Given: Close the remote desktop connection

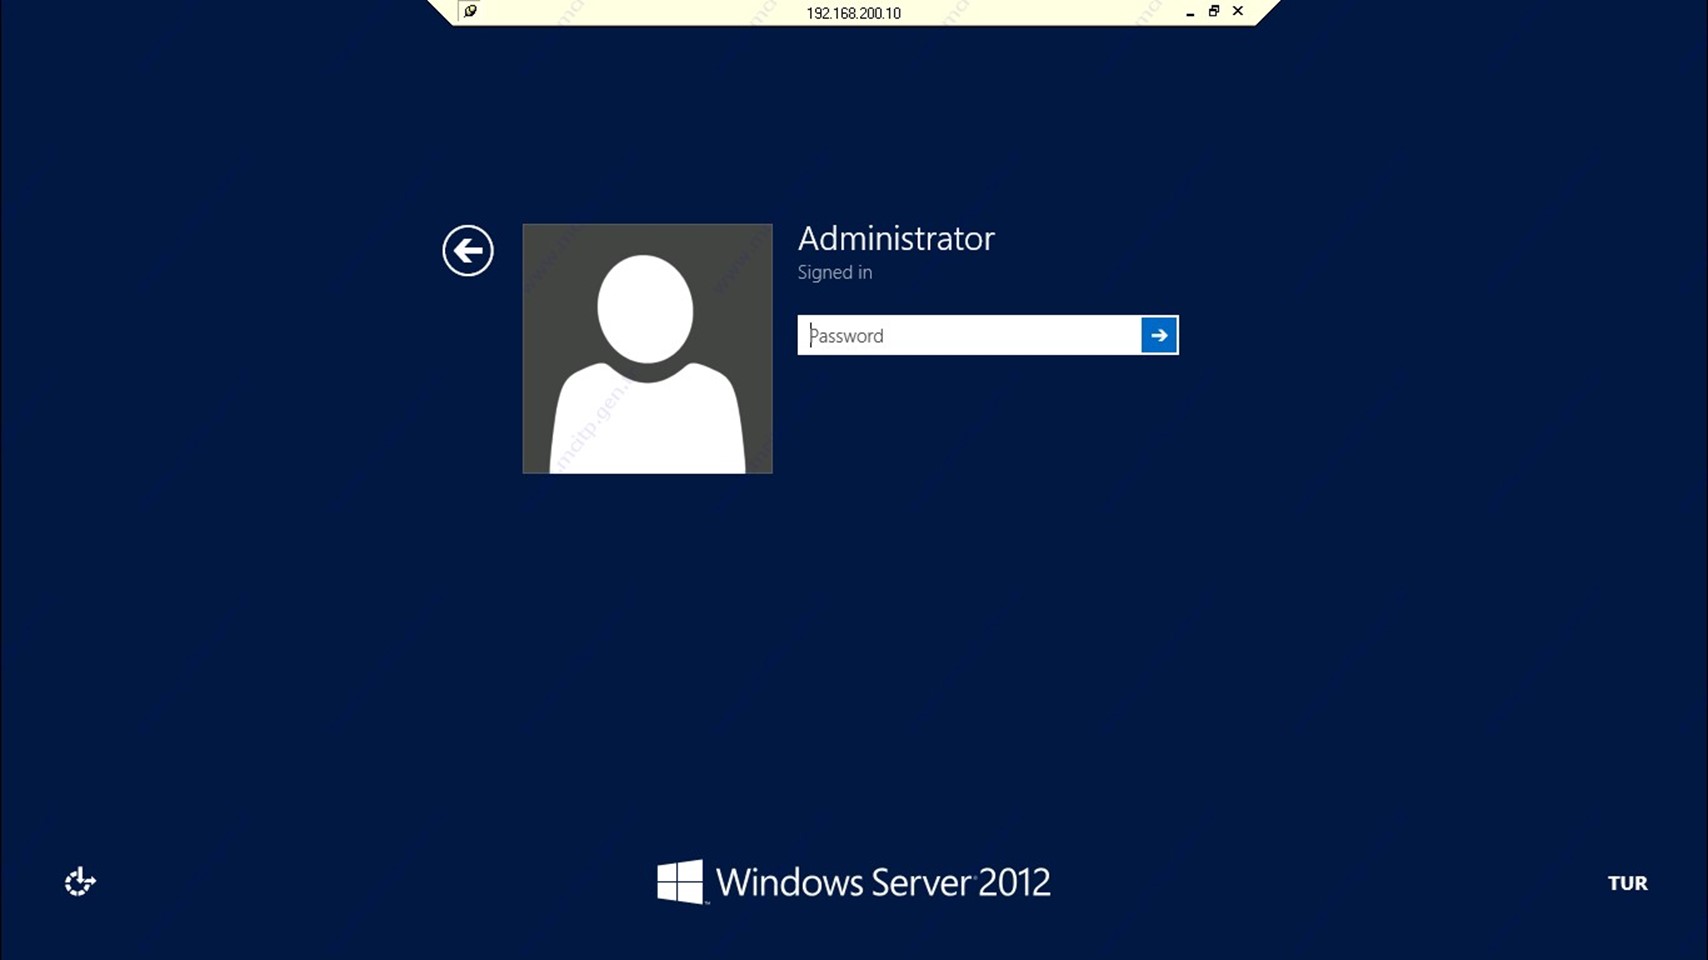Looking at the screenshot, I should (1238, 11).
